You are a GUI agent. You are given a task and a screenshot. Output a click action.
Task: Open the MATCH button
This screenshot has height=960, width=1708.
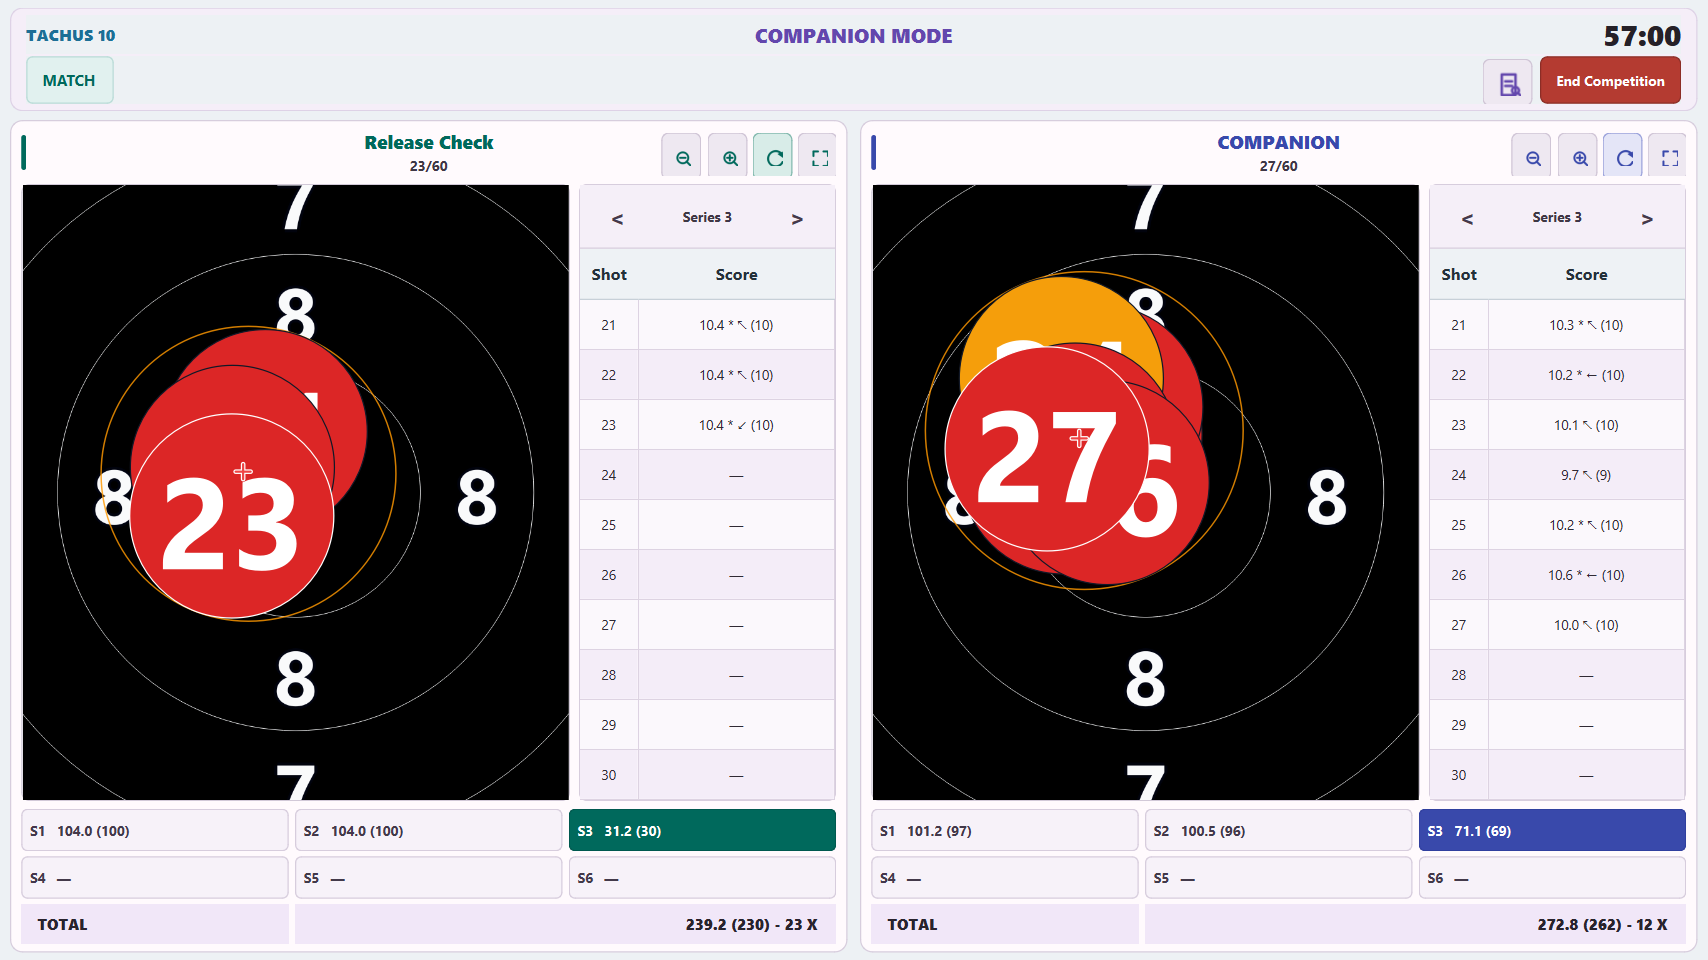tap(69, 80)
